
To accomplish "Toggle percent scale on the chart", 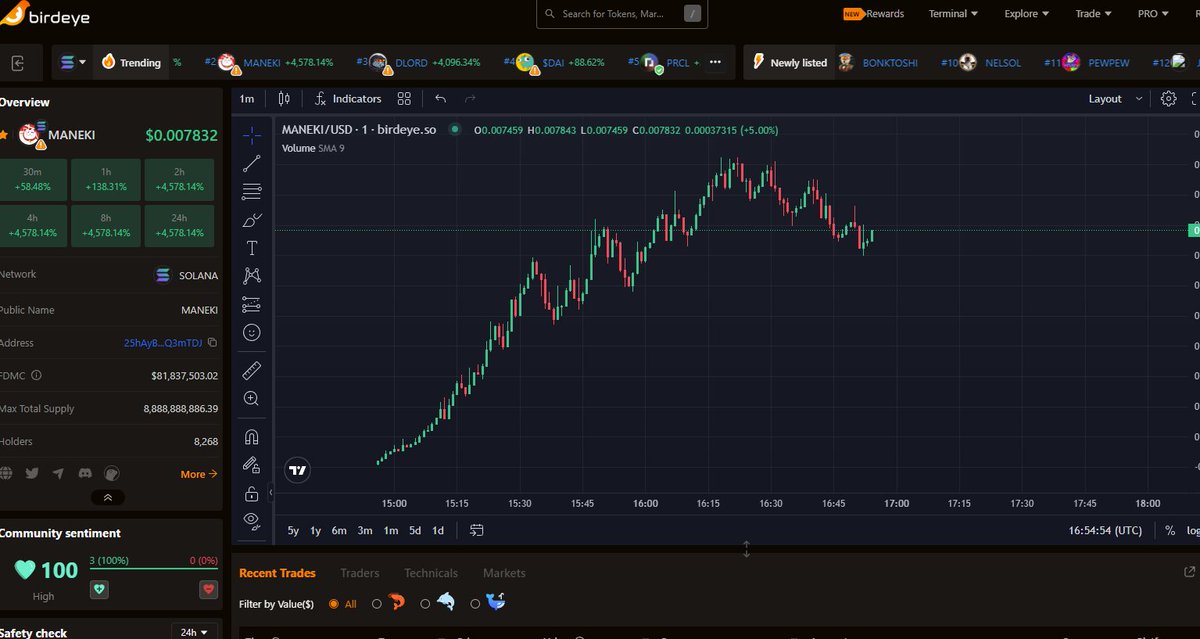I will pos(1170,530).
